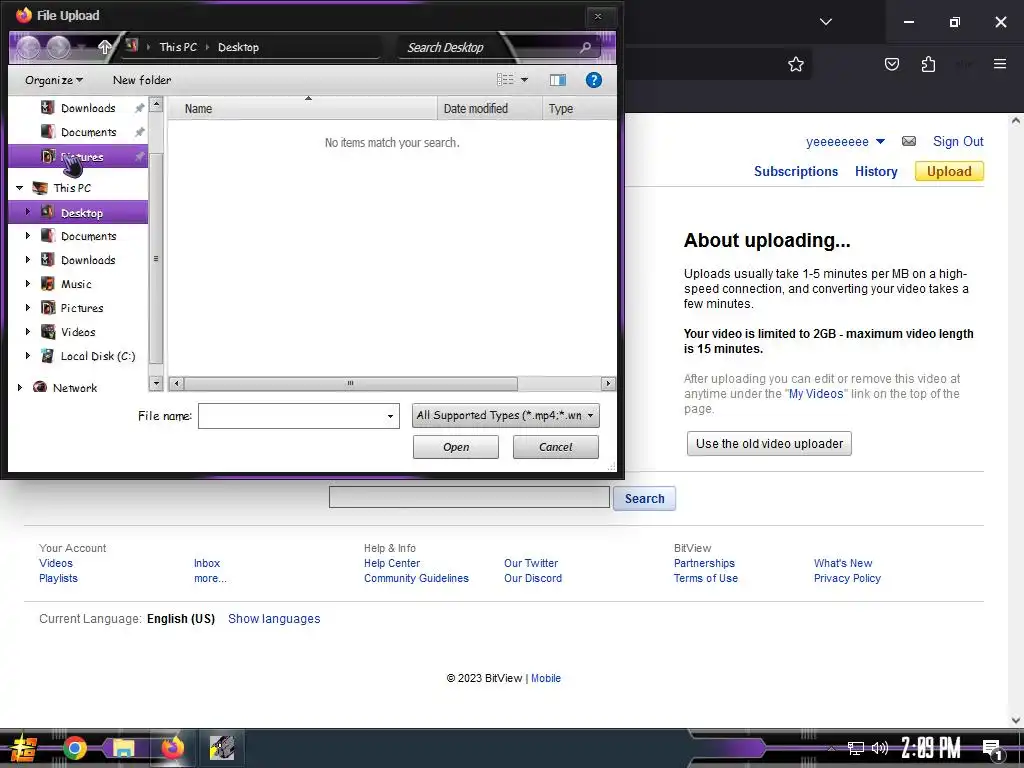Select pinned Documents in quick access
1024x768 pixels.
[x=88, y=132]
